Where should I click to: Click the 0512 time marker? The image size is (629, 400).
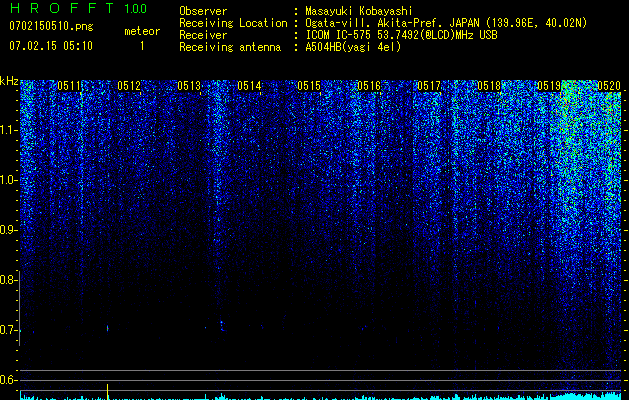129,86
